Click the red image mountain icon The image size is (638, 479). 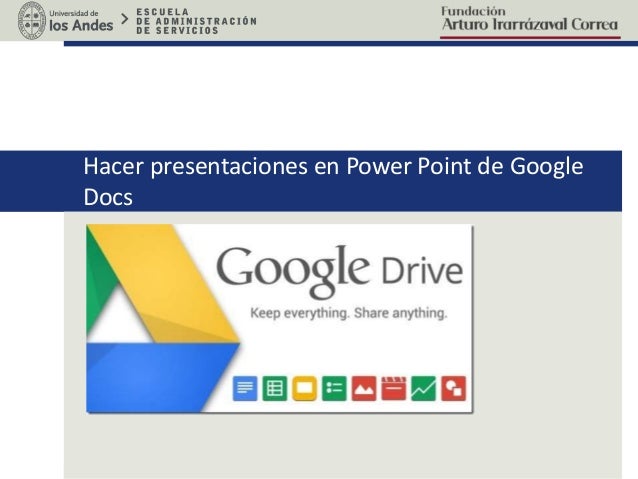(x=364, y=388)
